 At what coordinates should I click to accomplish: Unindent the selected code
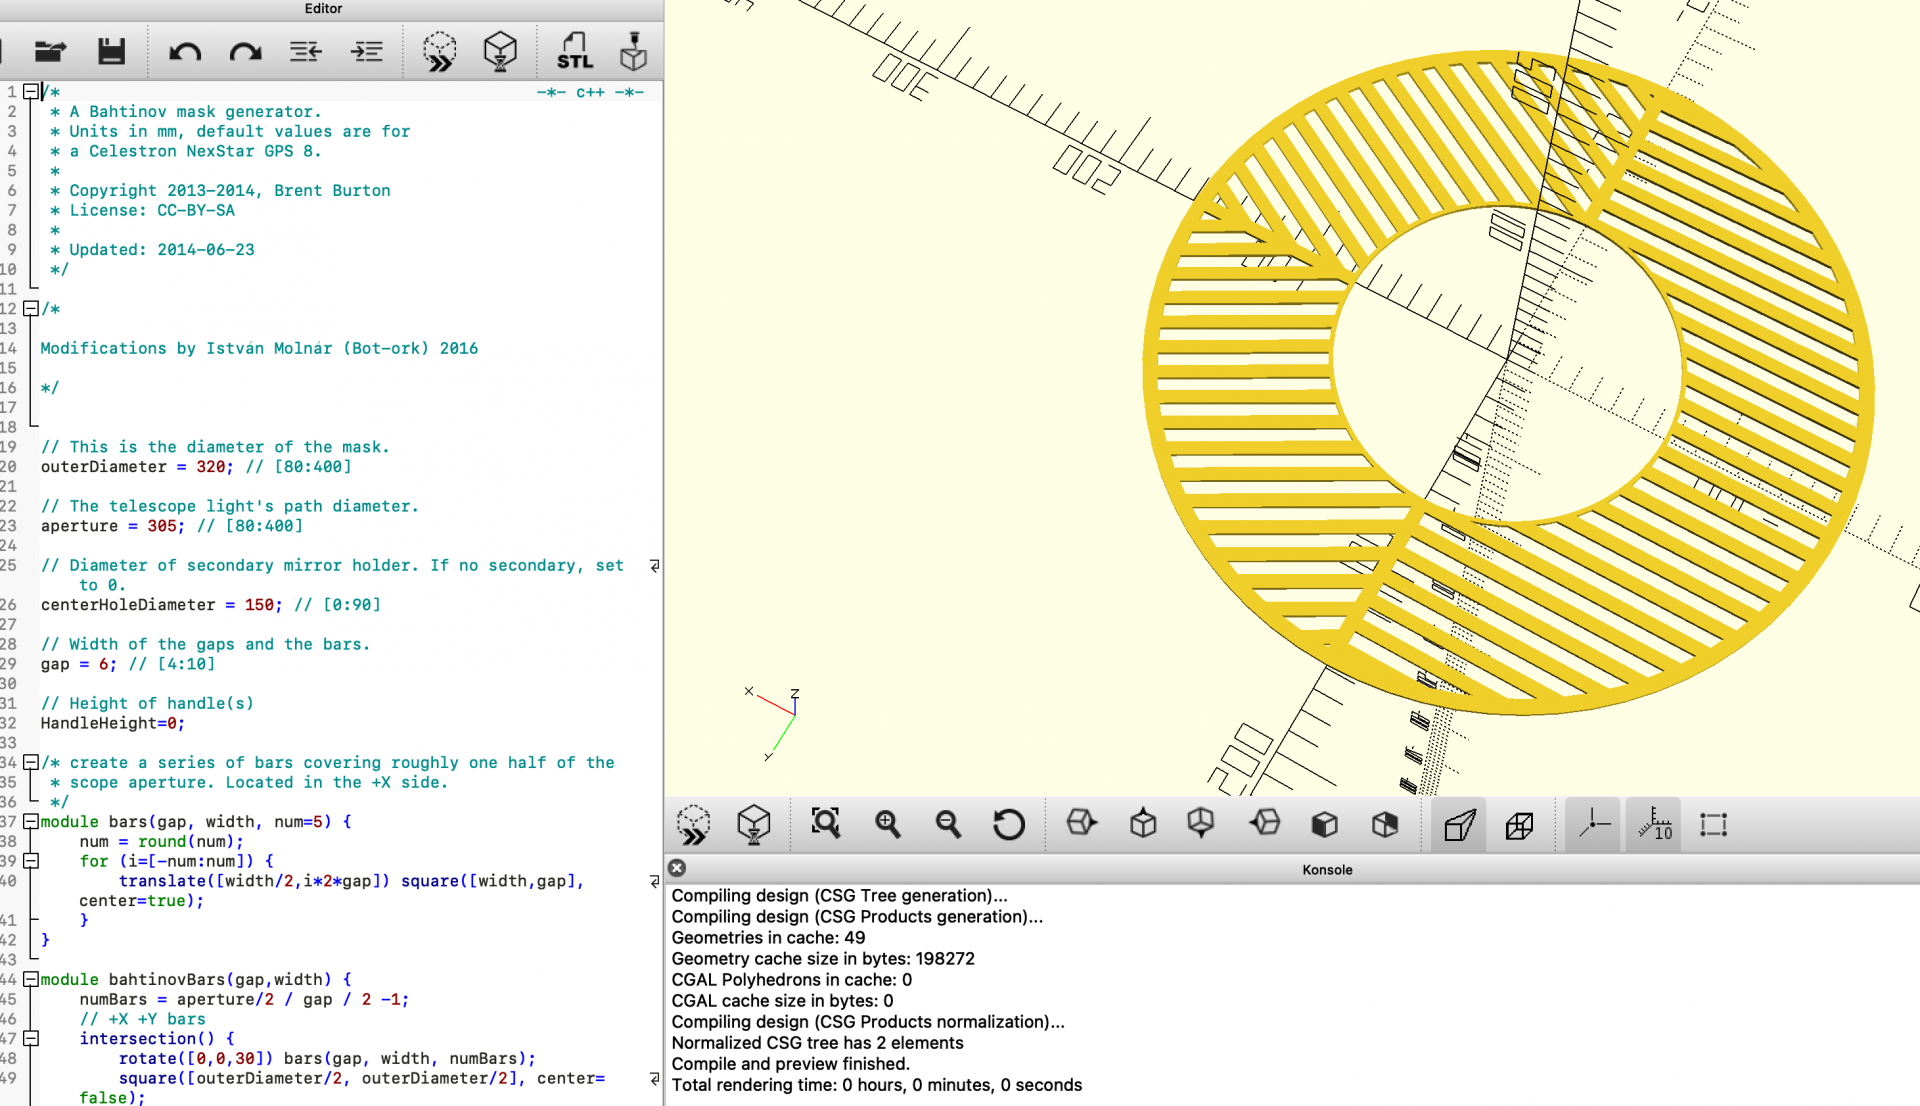pos(306,51)
